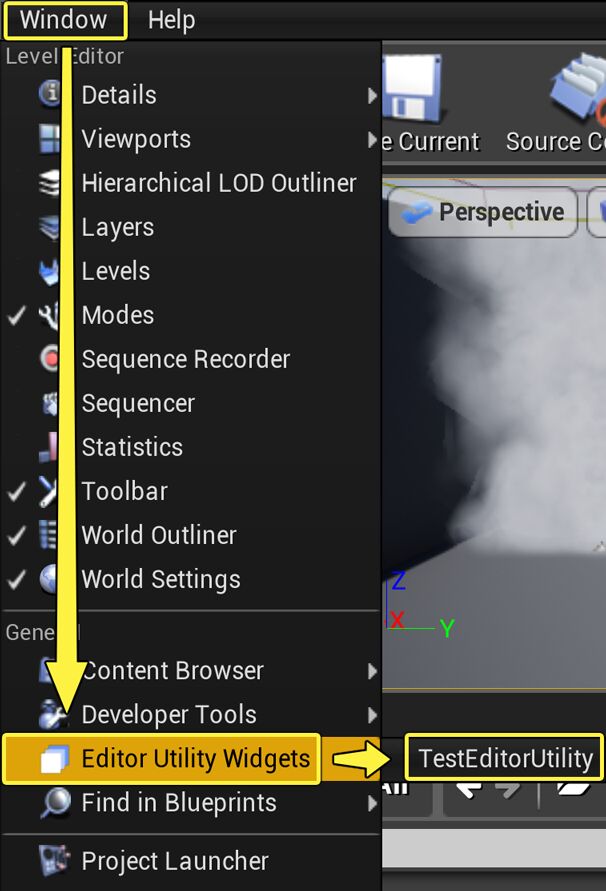Expand the Details submenu arrow
This screenshot has width=606, height=891.
[372, 95]
